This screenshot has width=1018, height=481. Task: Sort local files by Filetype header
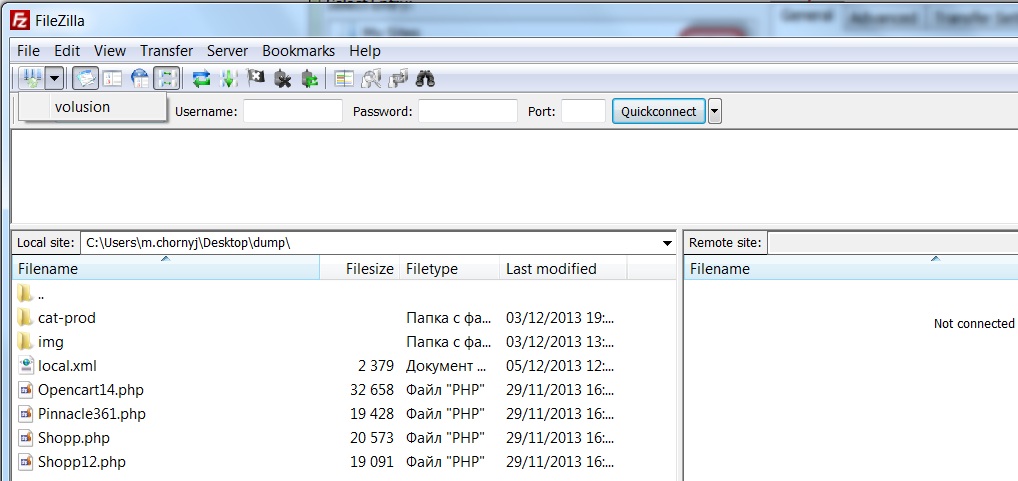coord(450,268)
